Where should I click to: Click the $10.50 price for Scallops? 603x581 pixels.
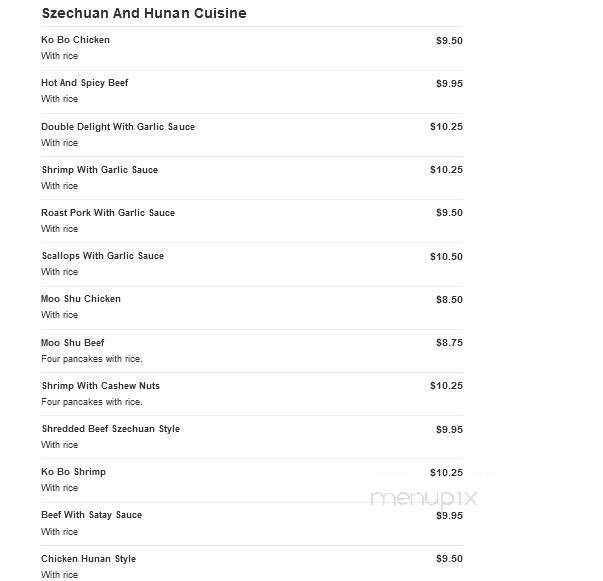click(x=446, y=257)
